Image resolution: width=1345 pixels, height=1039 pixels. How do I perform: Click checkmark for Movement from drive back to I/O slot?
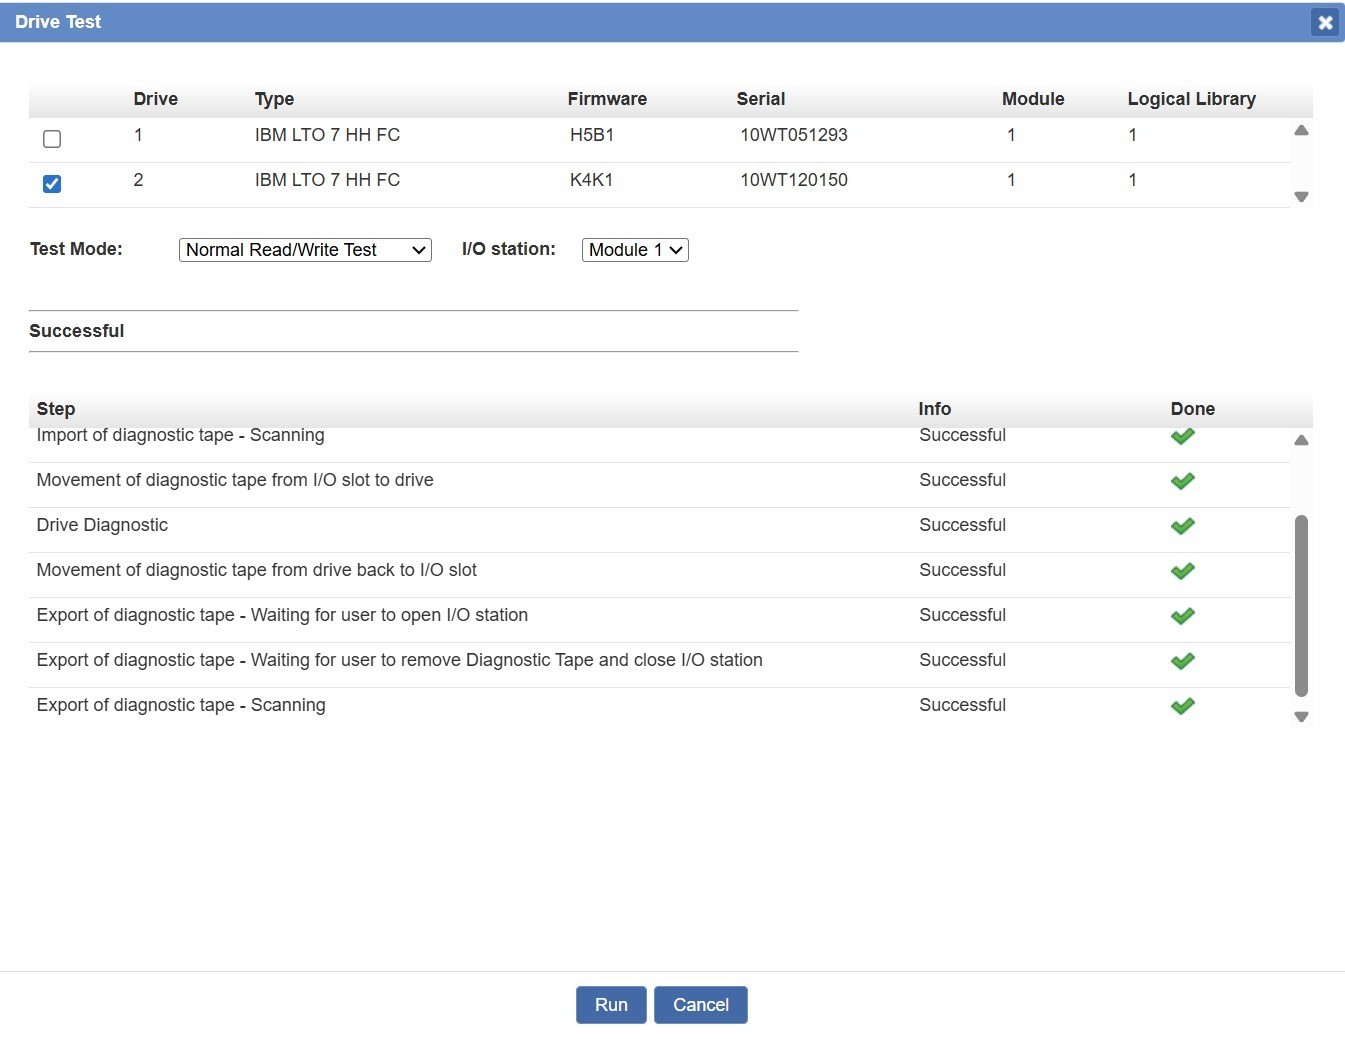(1182, 571)
